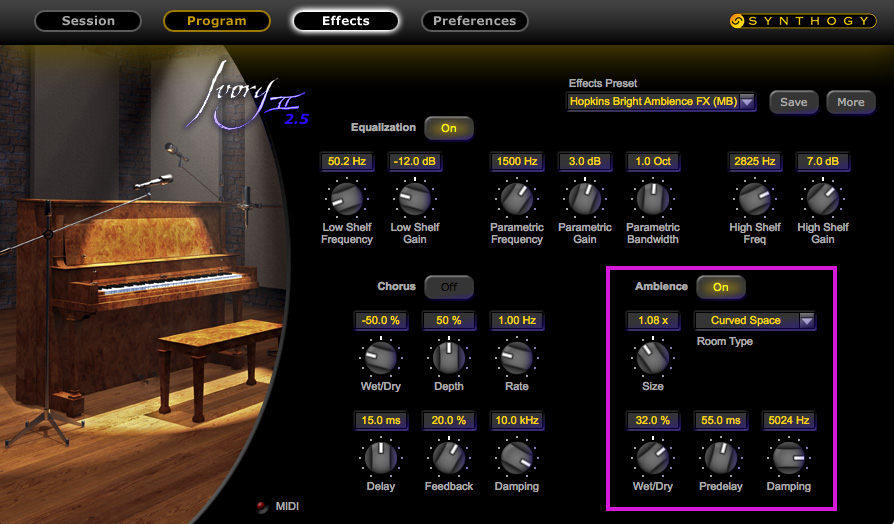Click the Chorus Depth knob
The height and width of the screenshot is (524, 894).
[449, 358]
